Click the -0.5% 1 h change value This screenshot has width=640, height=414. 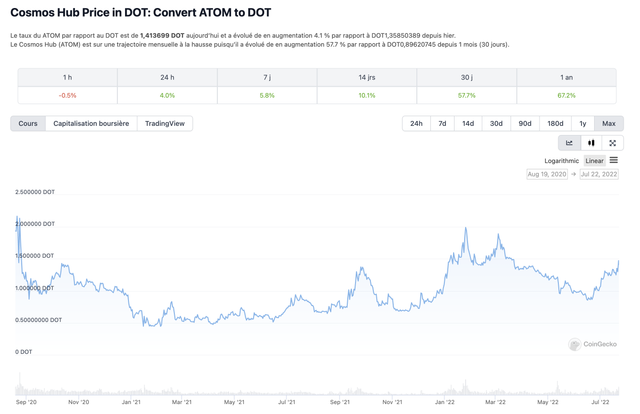[x=67, y=96]
